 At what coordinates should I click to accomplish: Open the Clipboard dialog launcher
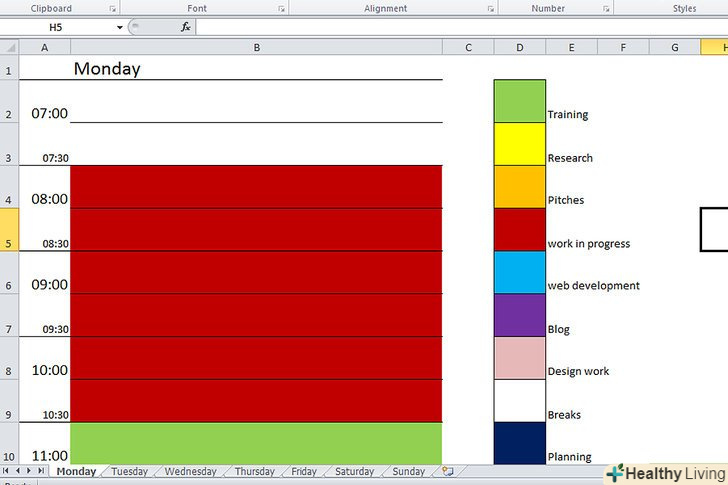pos(111,9)
